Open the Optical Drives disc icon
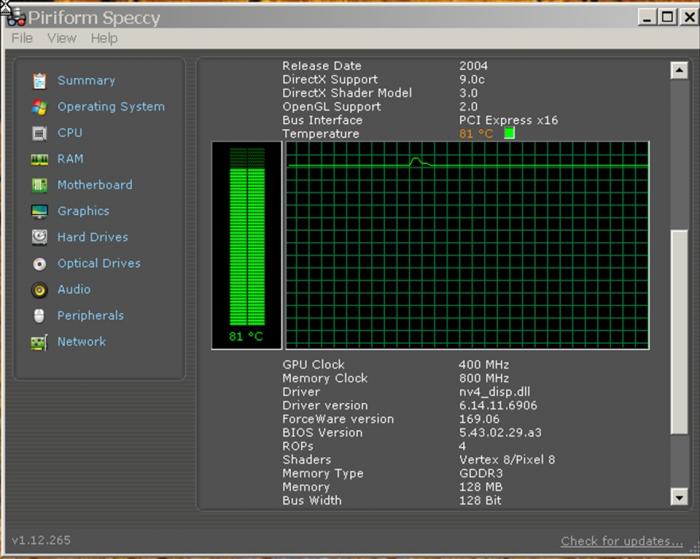This screenshot has height=559, width=700. pyautogui.click(x=39, y=264)
